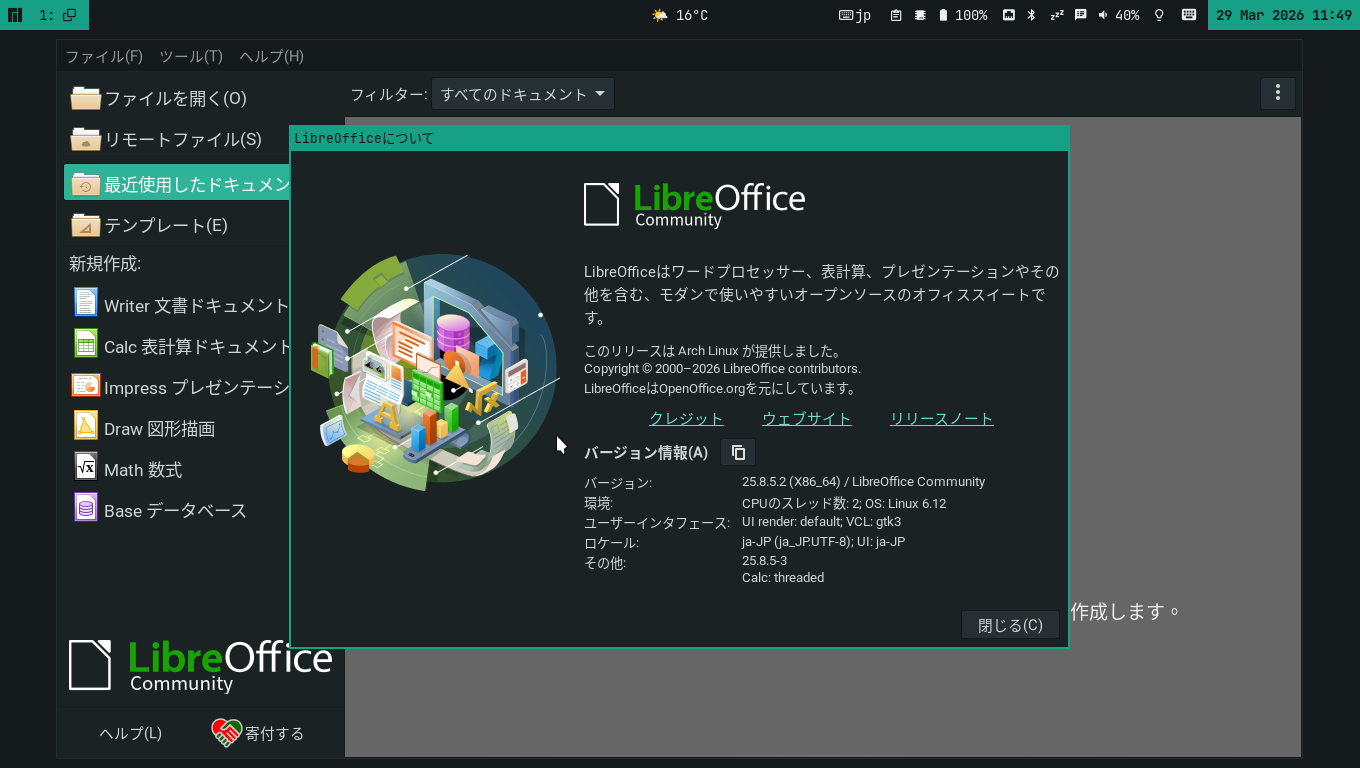Click the Writer document icon
The height and width of the screenshot is (768, 1360).
86,302
